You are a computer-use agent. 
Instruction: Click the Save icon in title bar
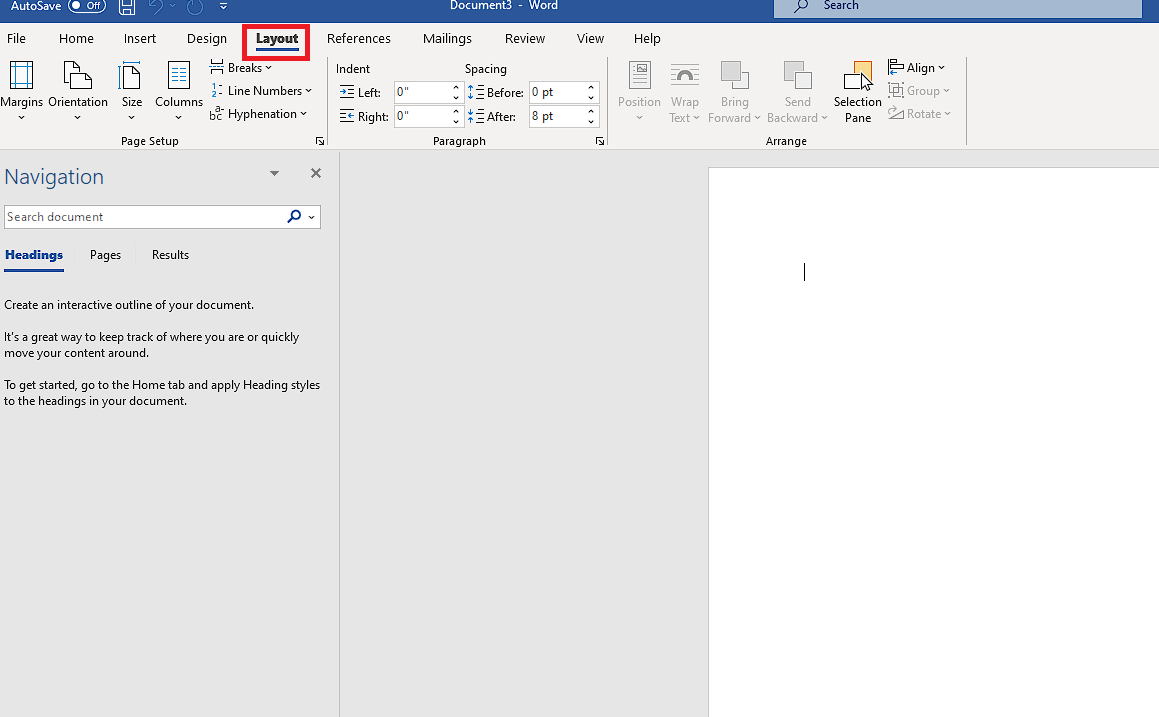tap(127, 7)
